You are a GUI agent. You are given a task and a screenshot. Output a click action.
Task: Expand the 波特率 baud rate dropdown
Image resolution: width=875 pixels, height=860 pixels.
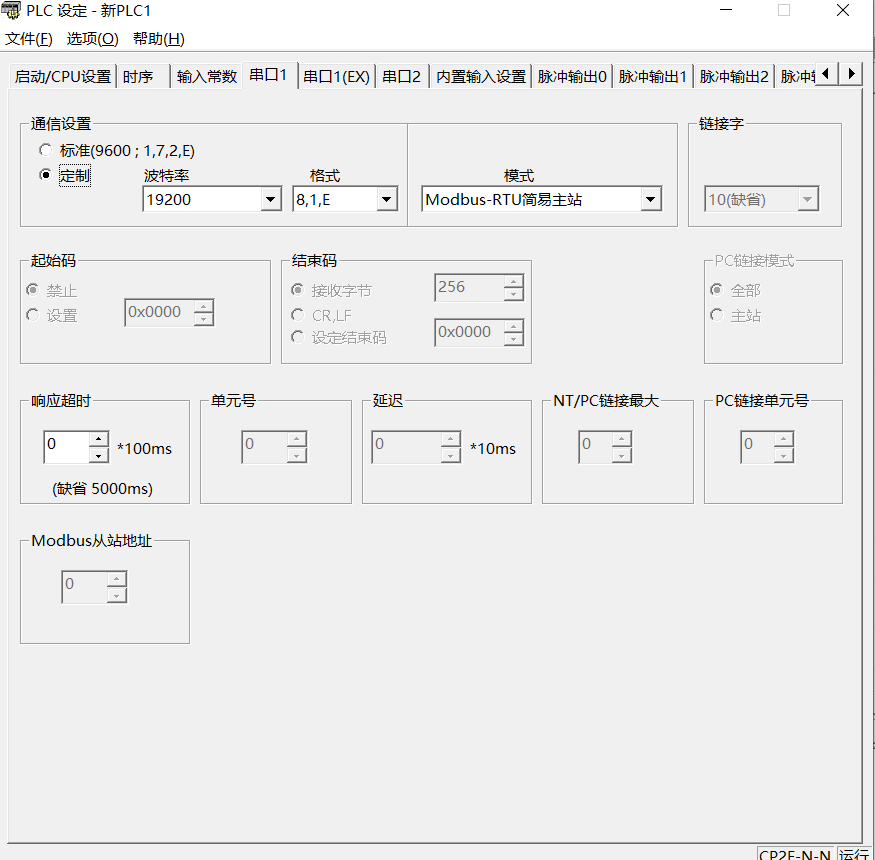point(270,200)
